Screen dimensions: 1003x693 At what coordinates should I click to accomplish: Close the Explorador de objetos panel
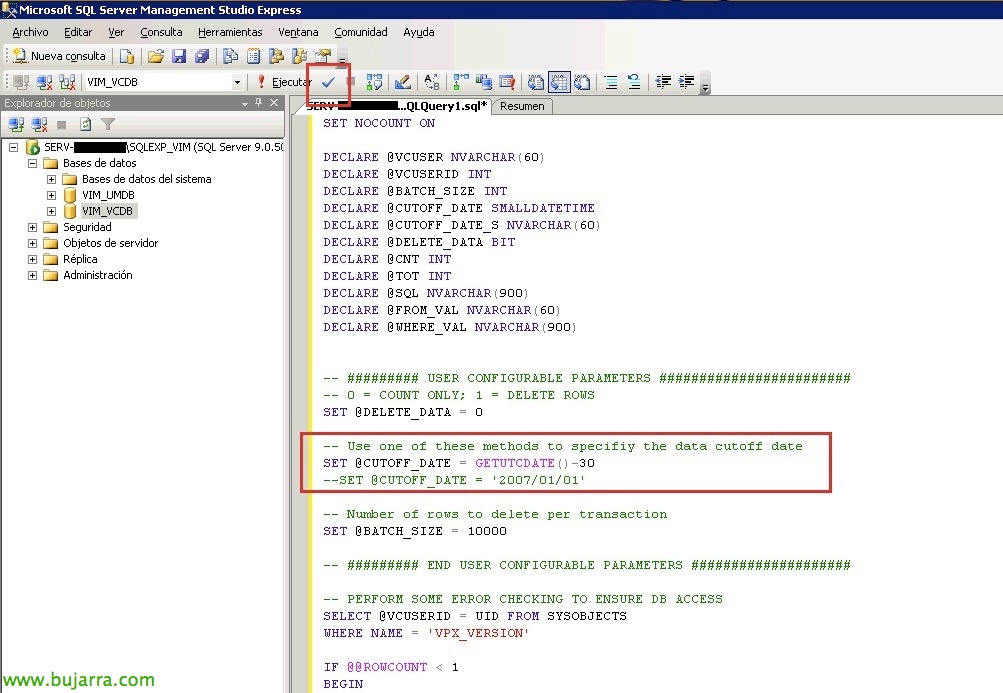point(274,102)
